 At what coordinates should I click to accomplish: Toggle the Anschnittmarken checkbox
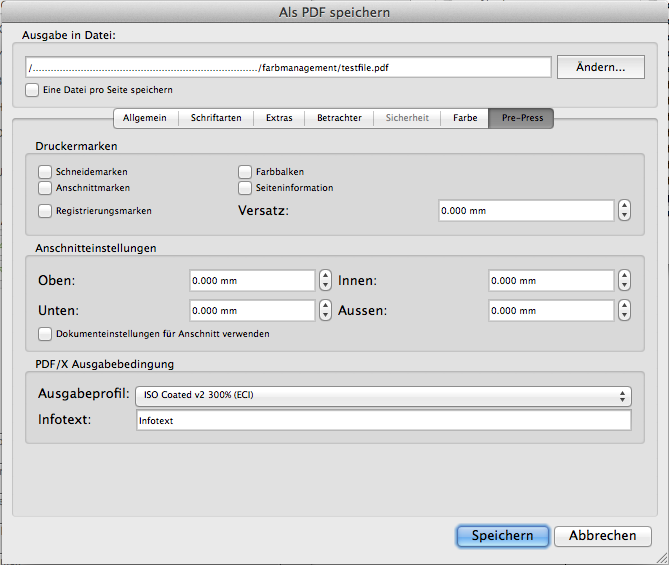click(45, 187)
